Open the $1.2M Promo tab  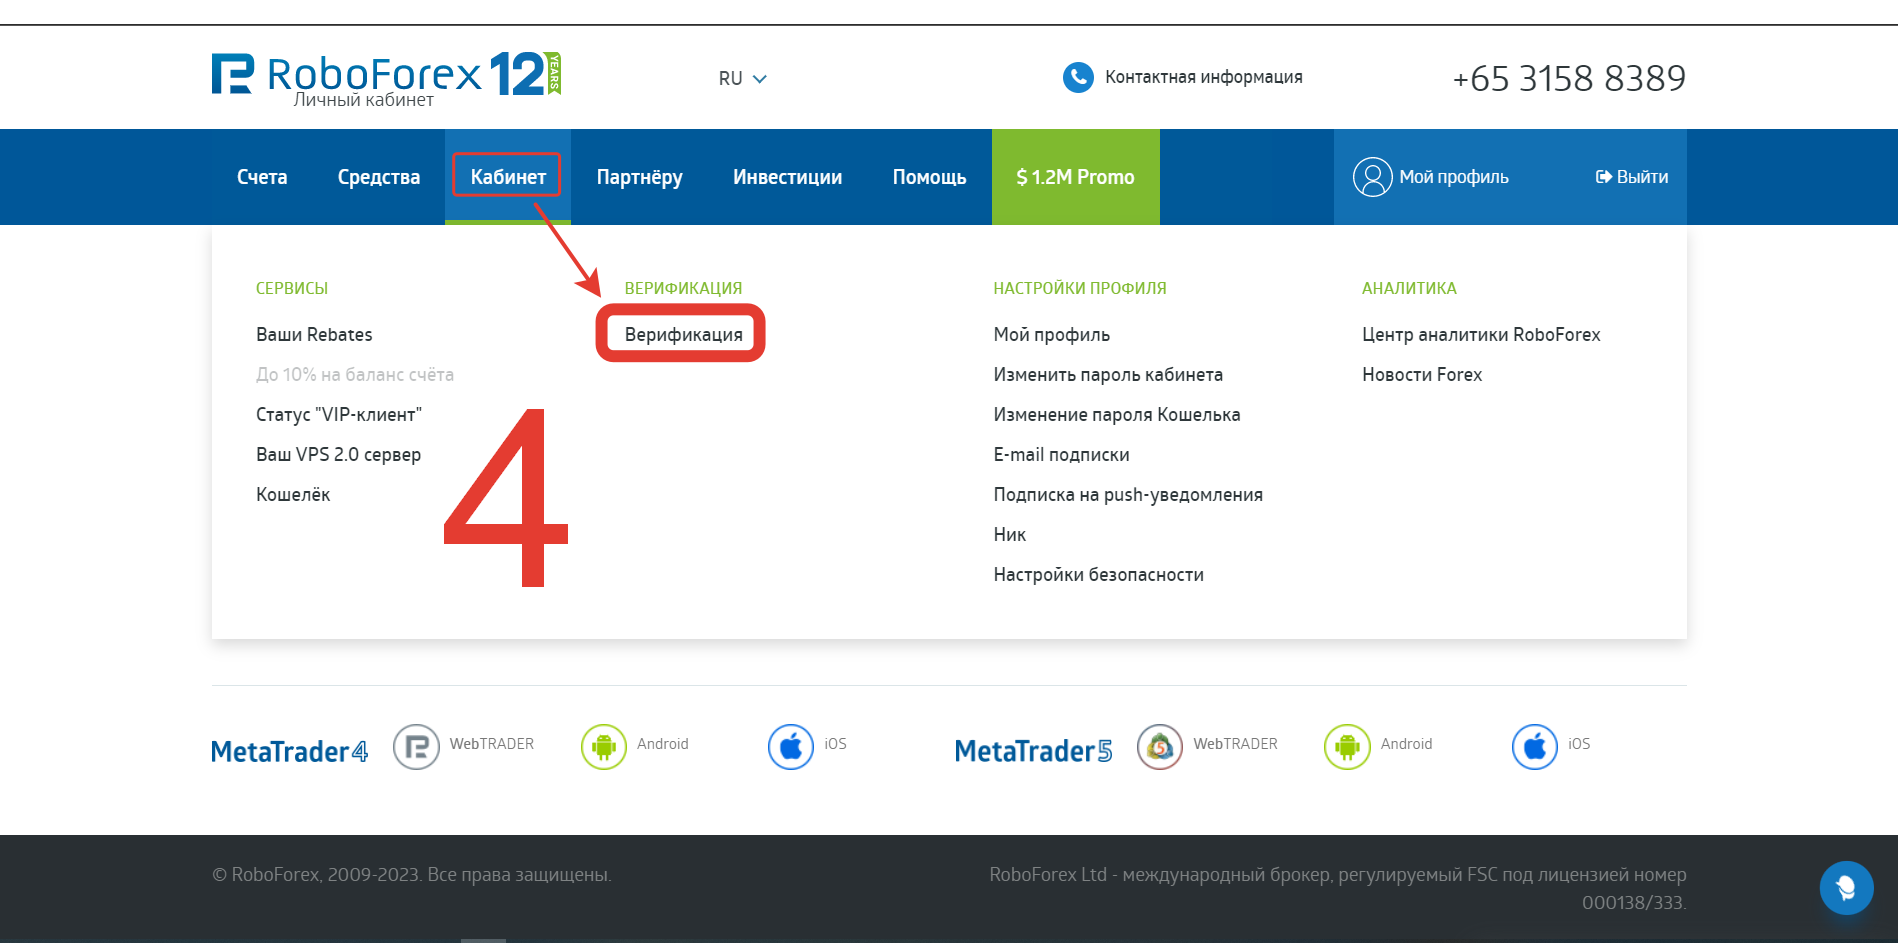(x=1076, y=177)
